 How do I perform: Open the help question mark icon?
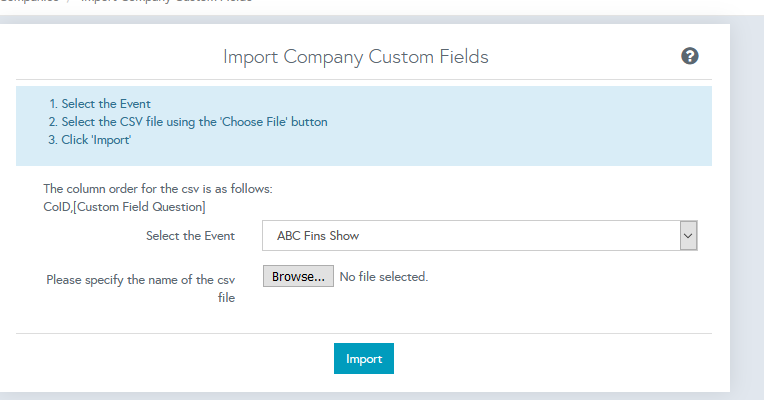tap(689, 56)
